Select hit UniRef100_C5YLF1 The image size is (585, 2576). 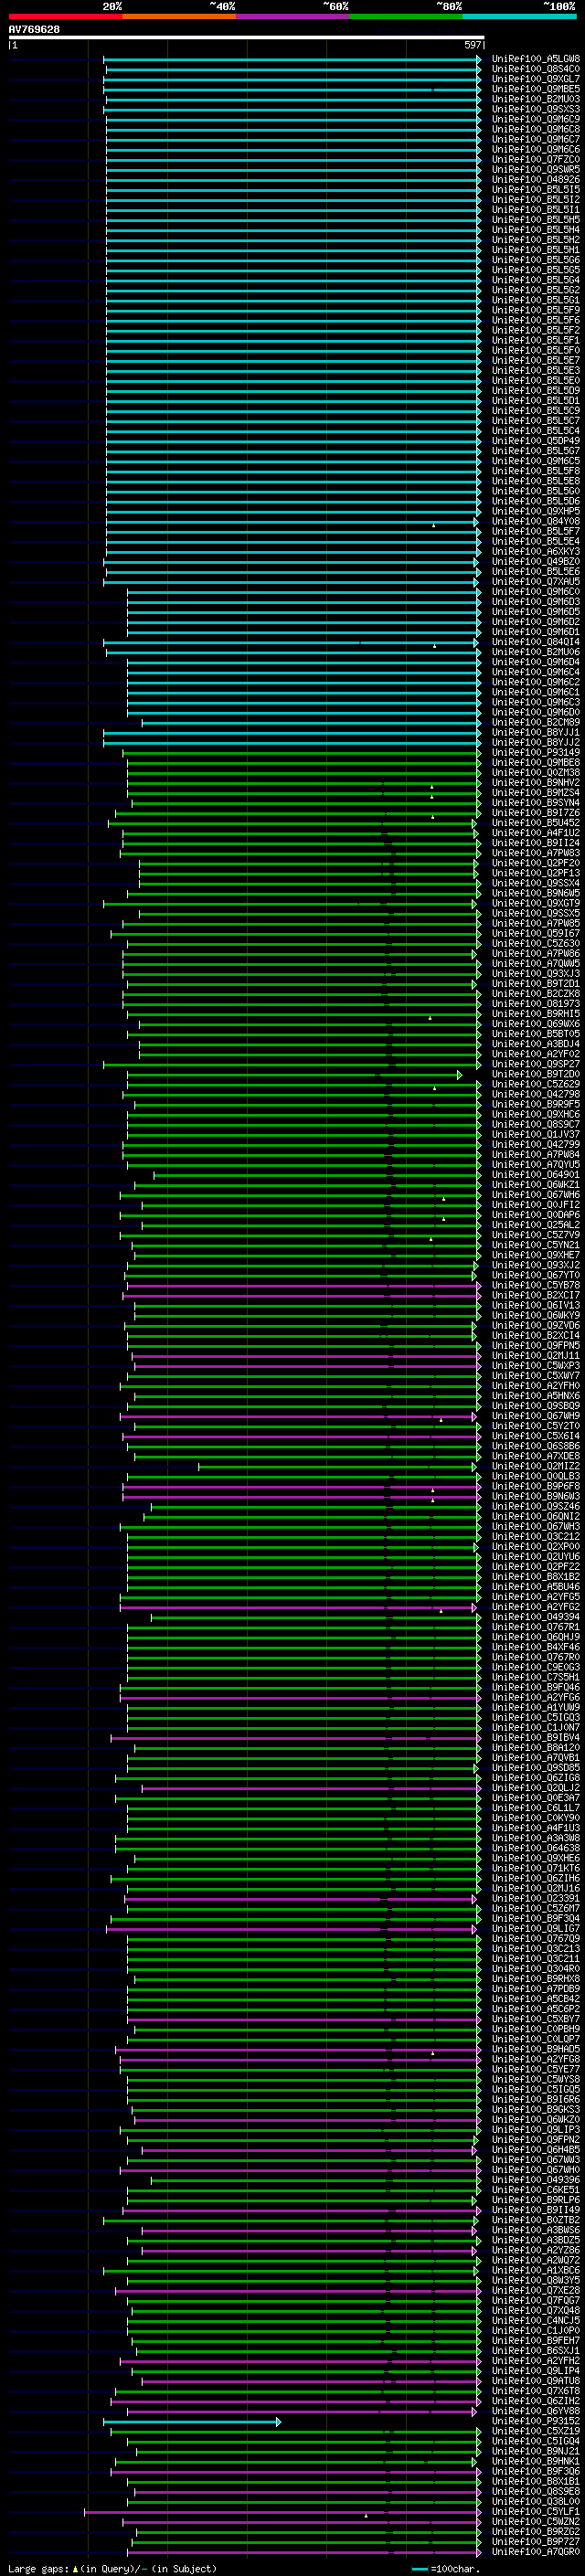[x=536, y=2511]
